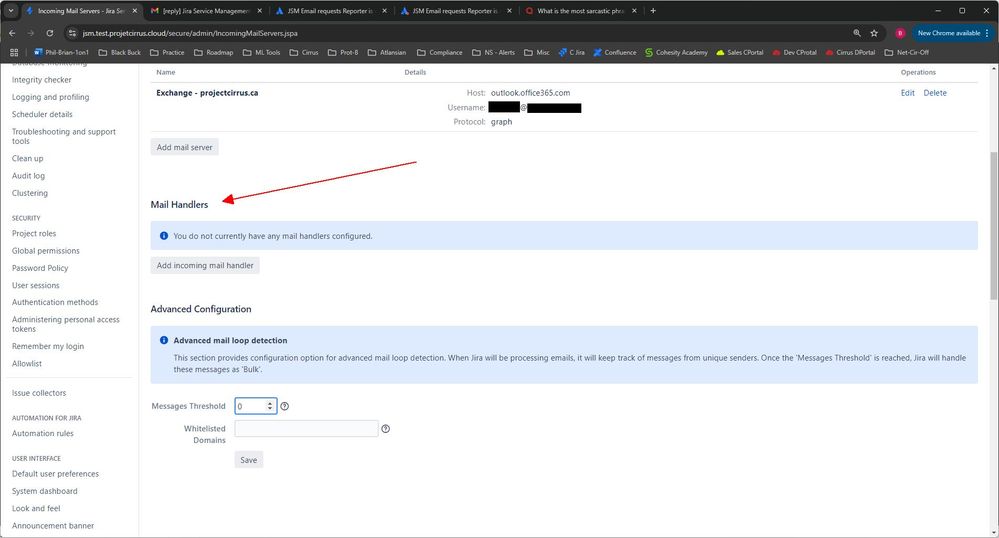This screenshot has width=999, height=538.
Task: Save the advanced configuration settings
Action: 248,460
